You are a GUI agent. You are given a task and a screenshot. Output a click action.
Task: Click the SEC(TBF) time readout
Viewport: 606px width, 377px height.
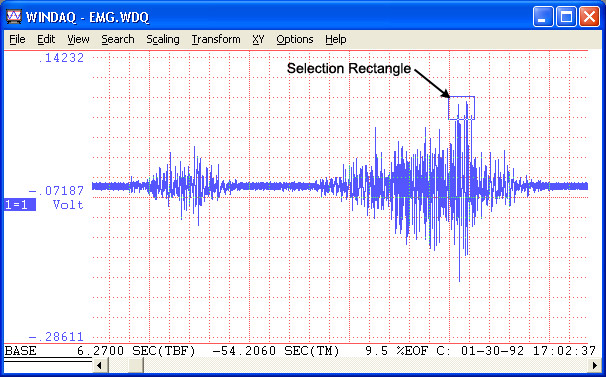point(137,351)
